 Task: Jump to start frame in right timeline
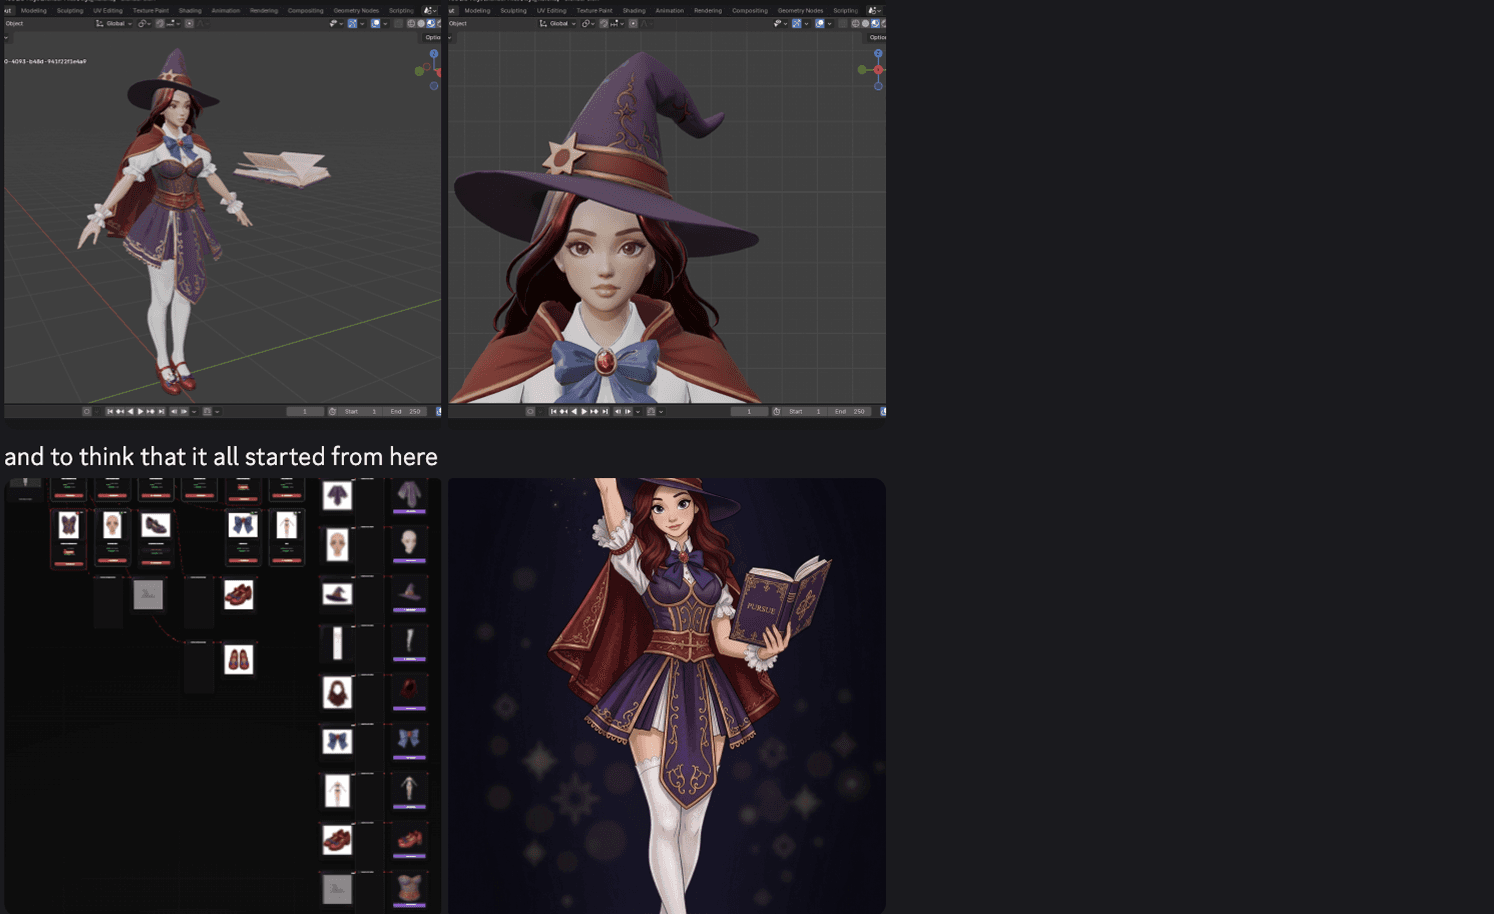pos(553,411)
